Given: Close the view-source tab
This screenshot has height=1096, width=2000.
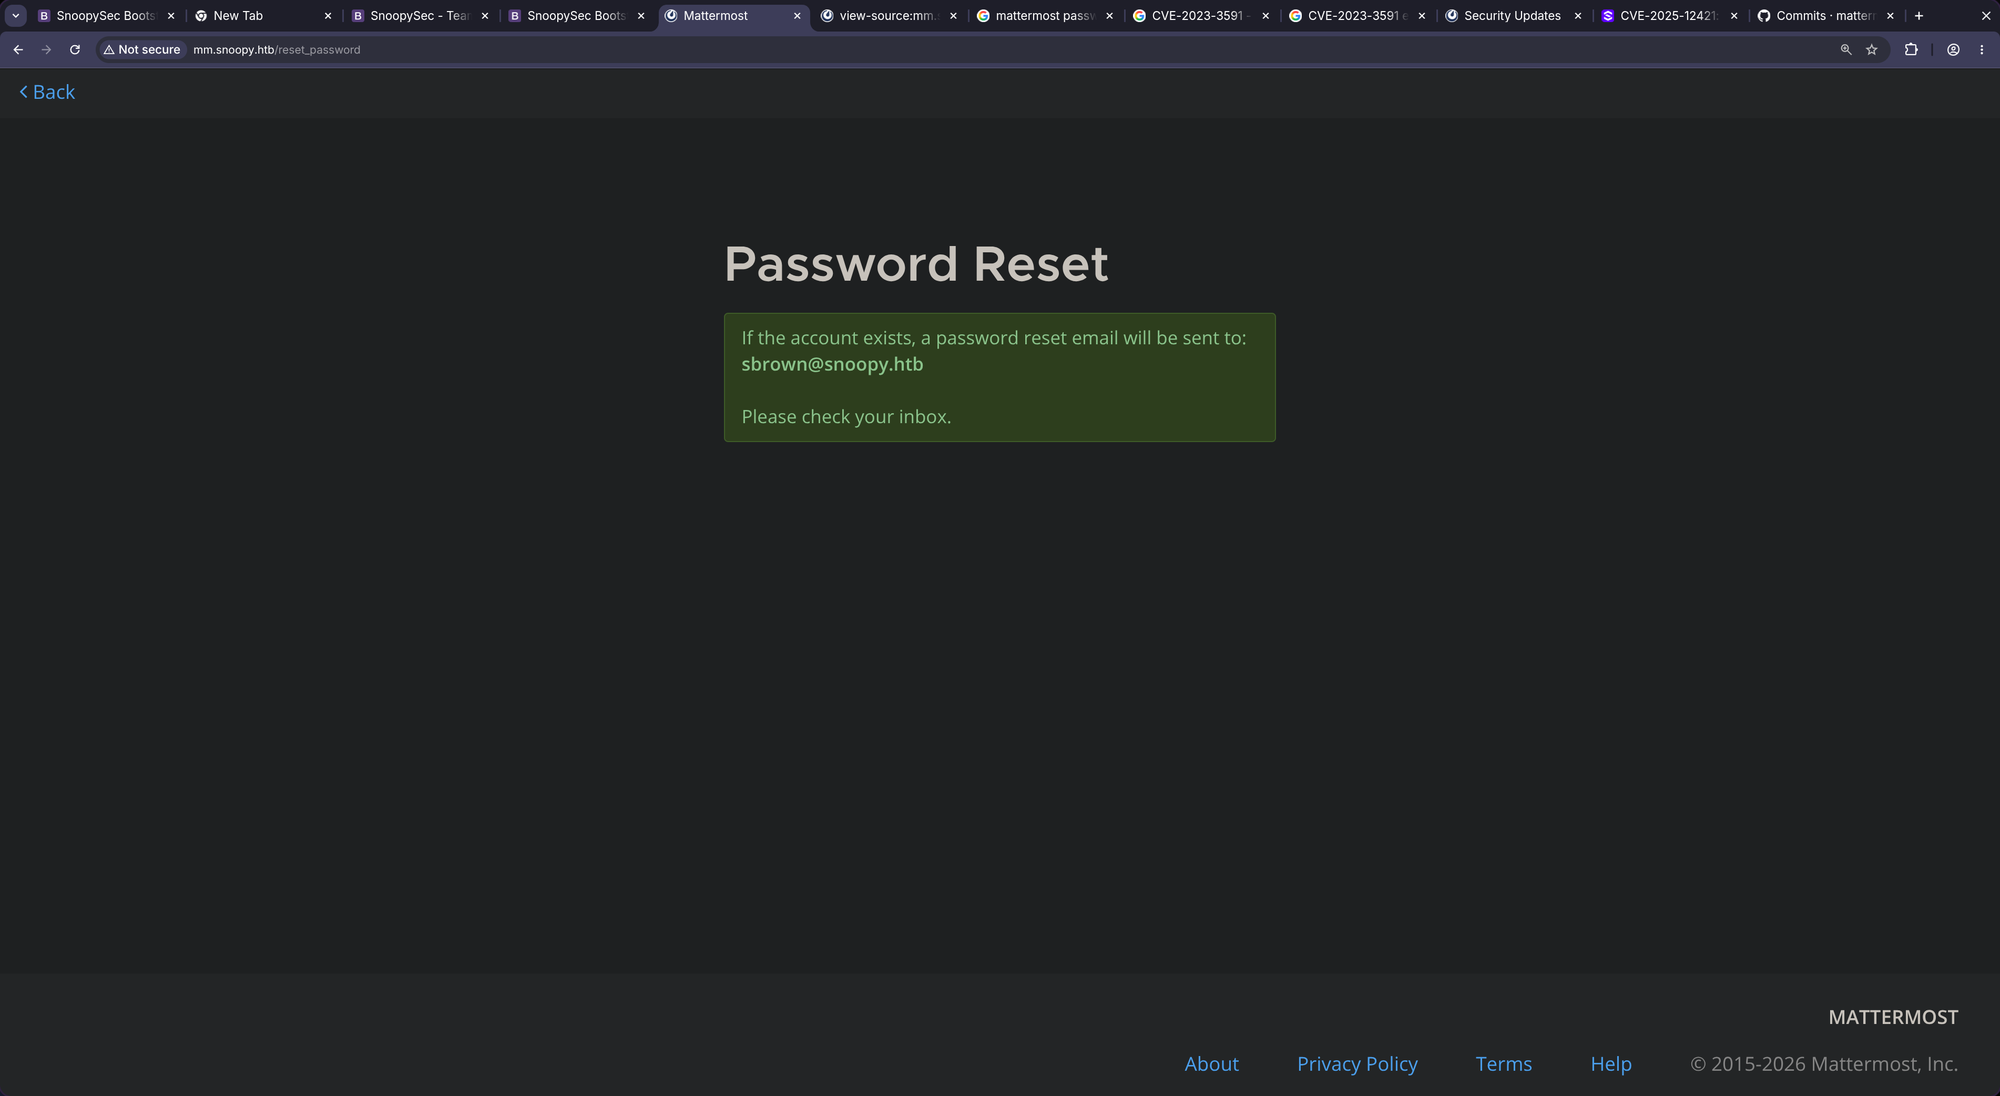Looking at the screenshot, I should pyautogui.click(x=953, y=16).
